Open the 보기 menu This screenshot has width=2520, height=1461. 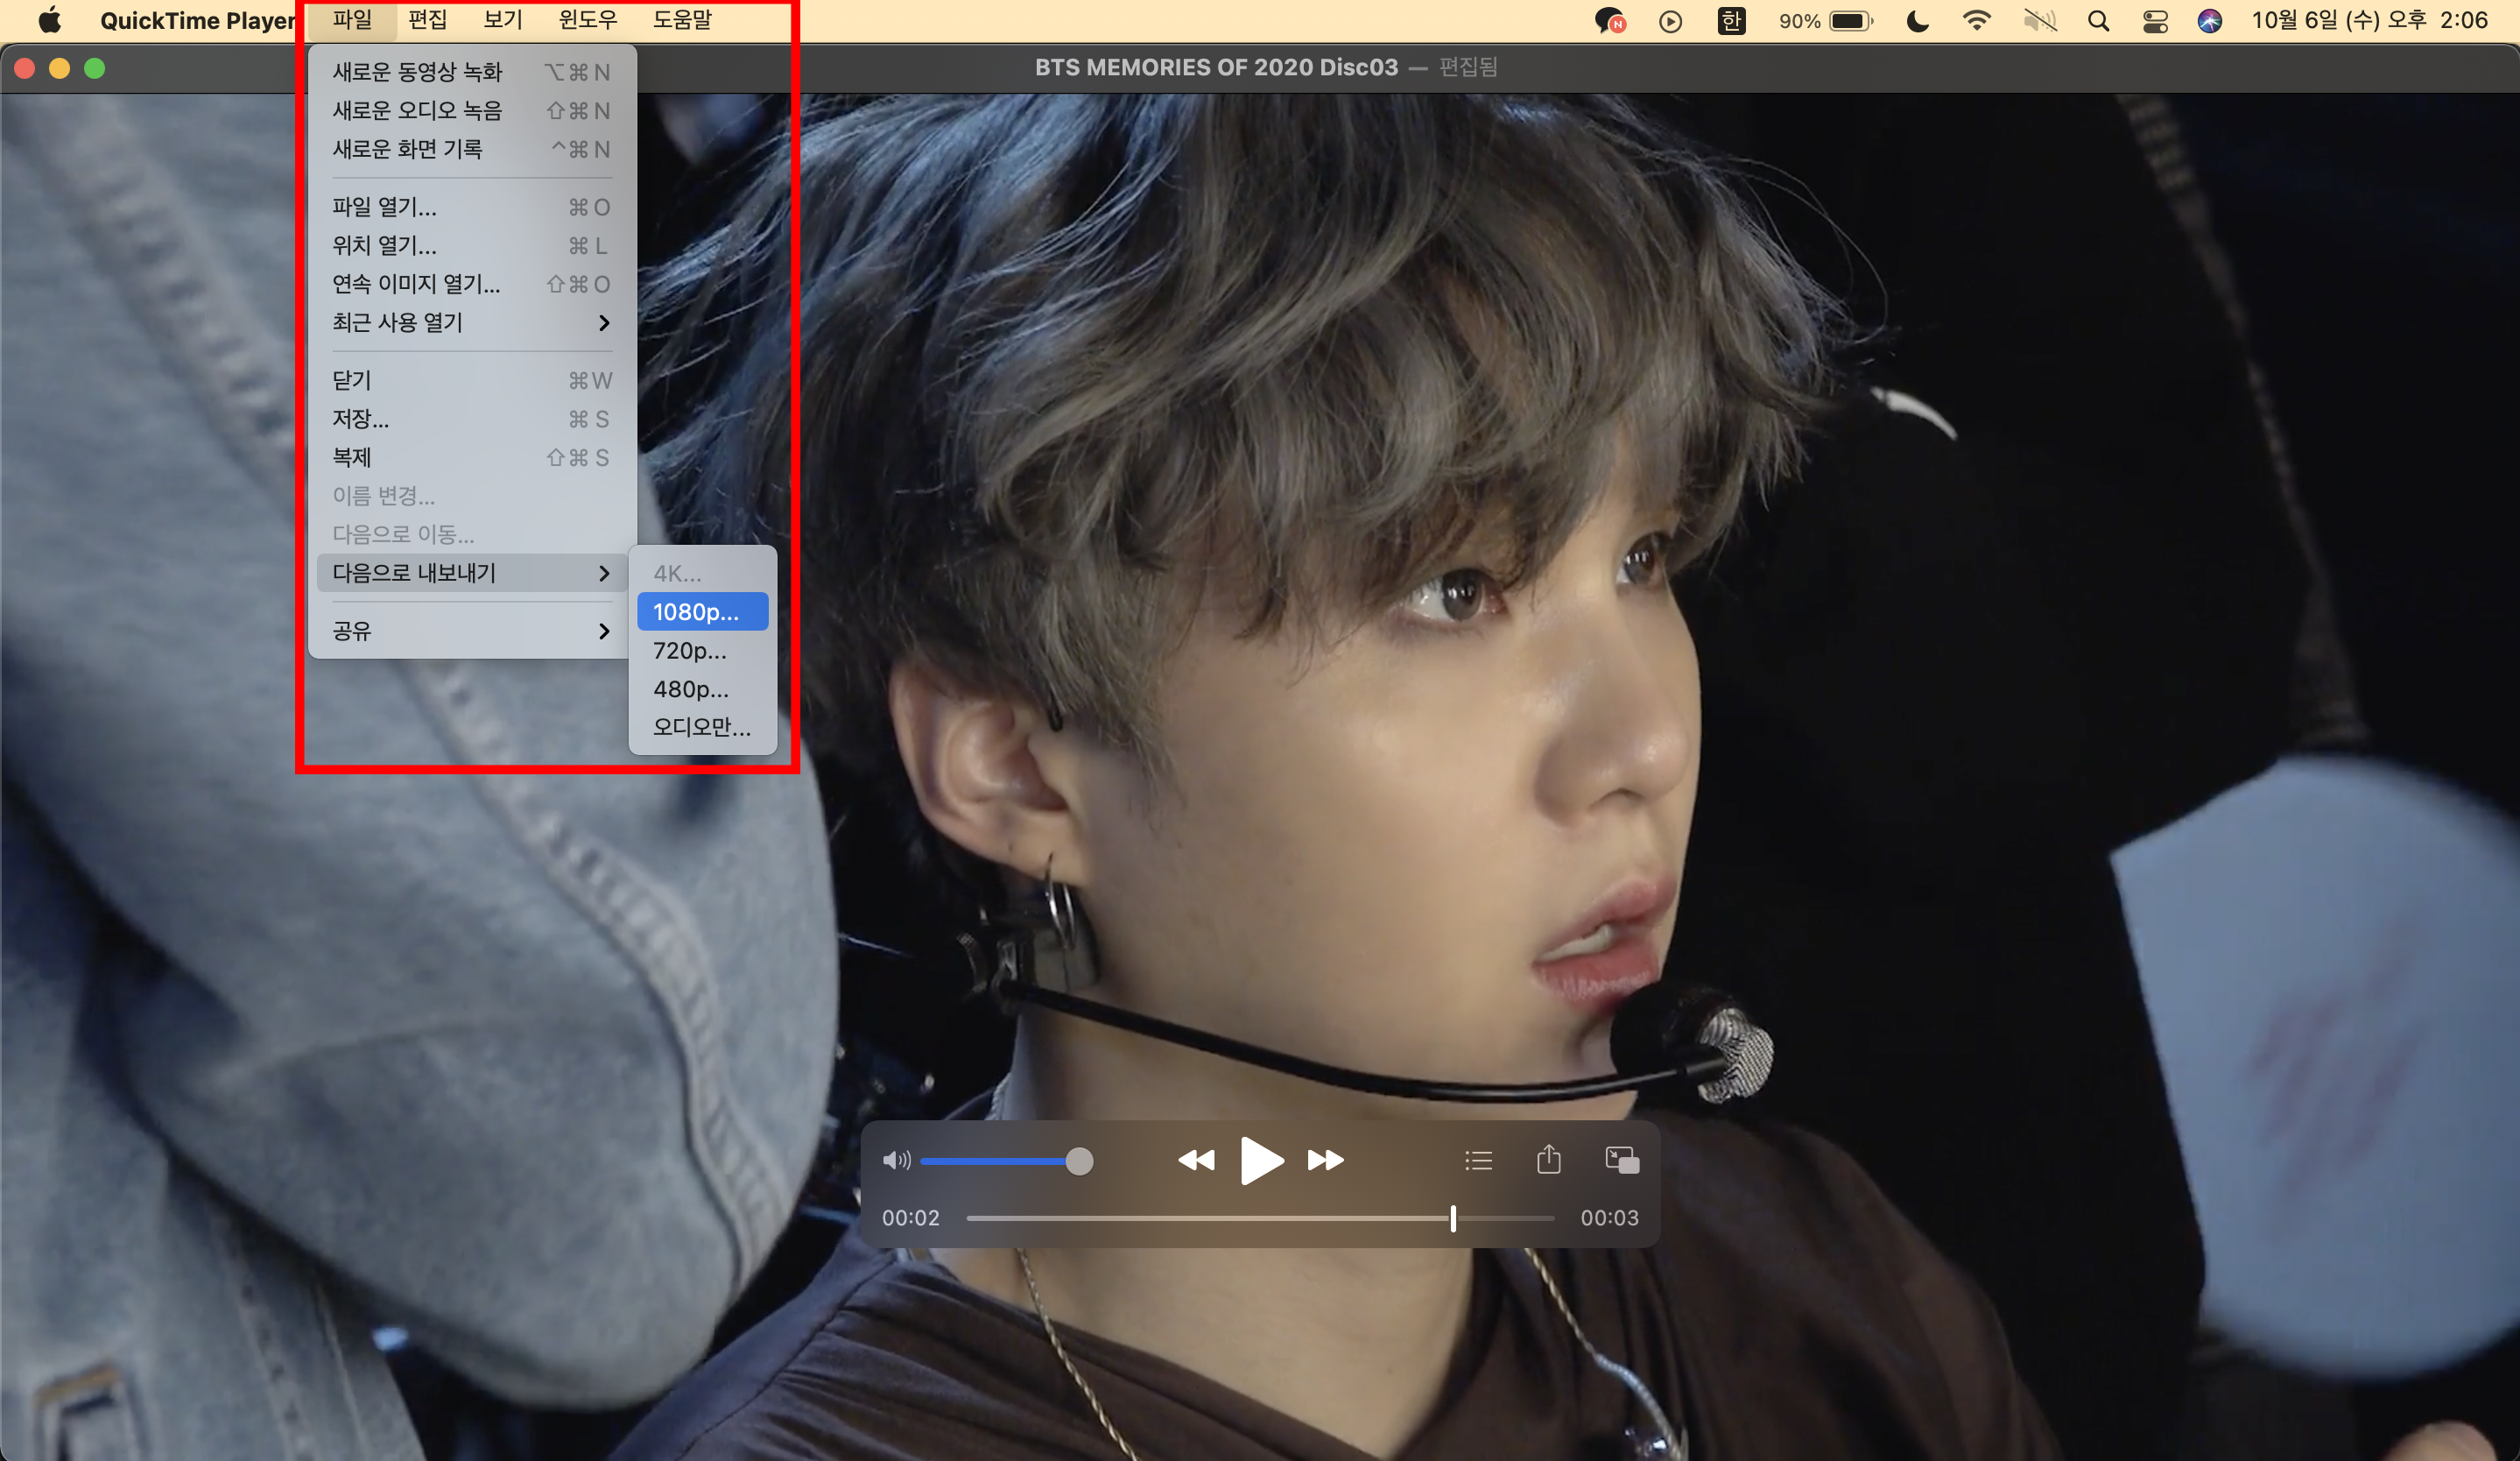coord(503,20)
